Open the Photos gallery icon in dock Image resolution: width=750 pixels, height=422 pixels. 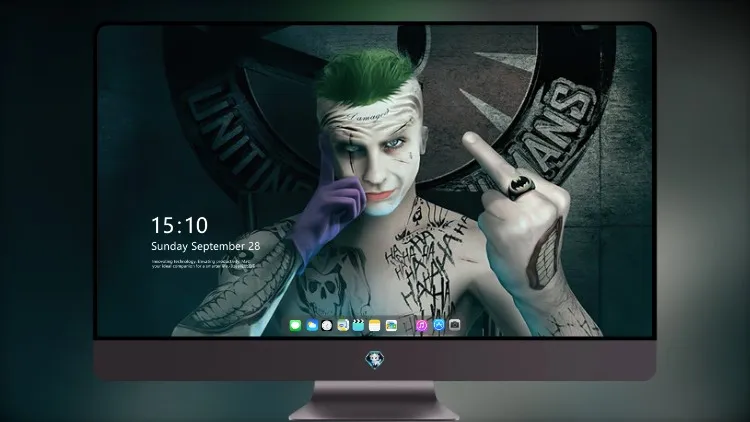(x=391, y=326)
